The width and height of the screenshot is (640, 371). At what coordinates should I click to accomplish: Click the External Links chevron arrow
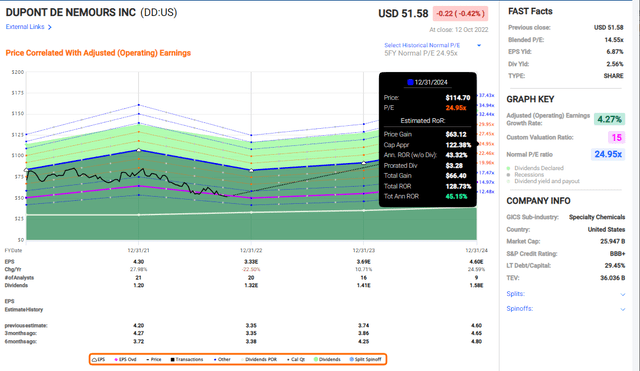point(50,27)
